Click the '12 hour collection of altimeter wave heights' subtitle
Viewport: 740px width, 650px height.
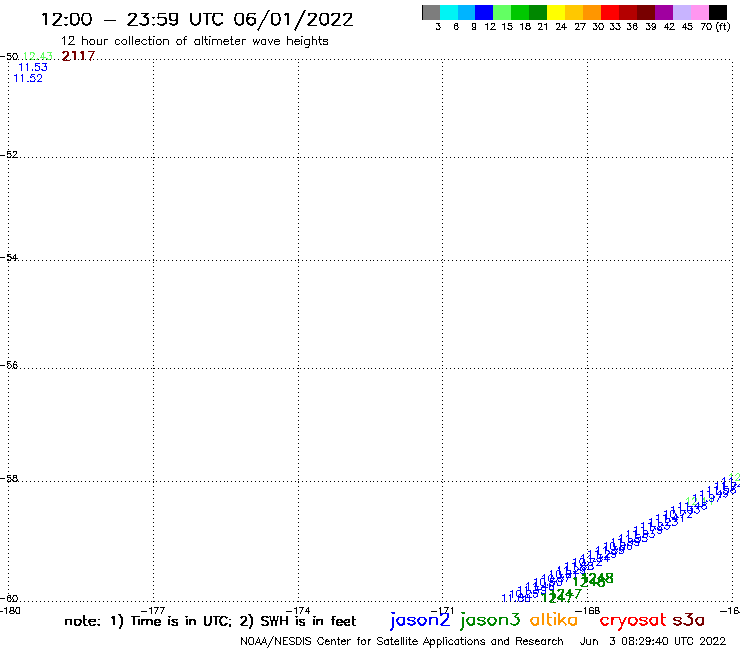point(194,41)
